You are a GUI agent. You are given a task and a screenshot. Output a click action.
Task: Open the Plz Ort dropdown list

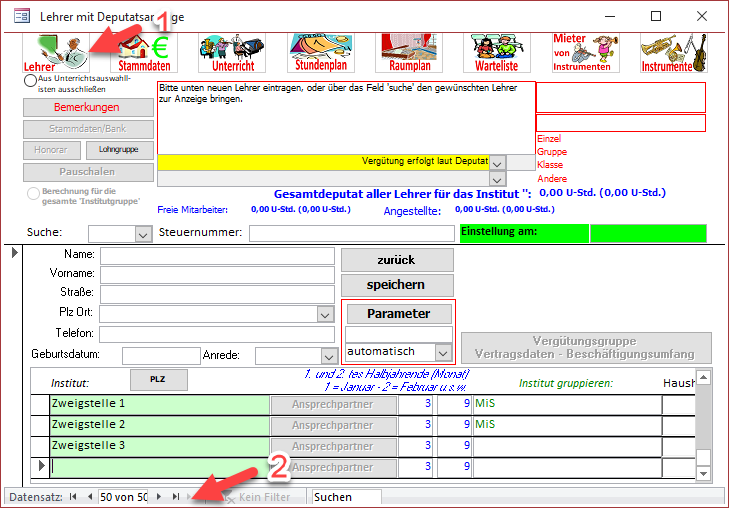tap(324, 314)
